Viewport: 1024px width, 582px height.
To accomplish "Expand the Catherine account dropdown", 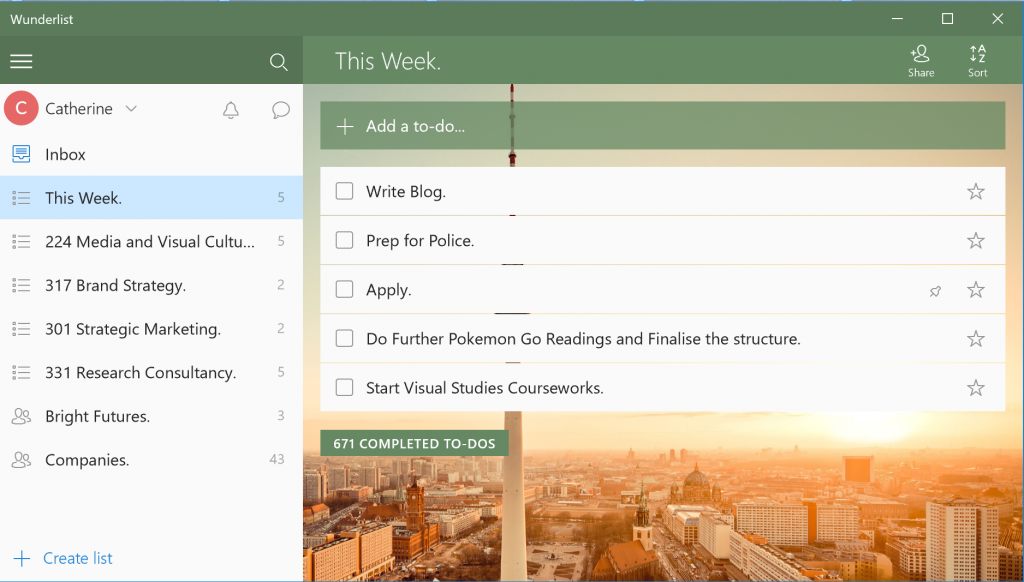I will click(x=130, y=109).
